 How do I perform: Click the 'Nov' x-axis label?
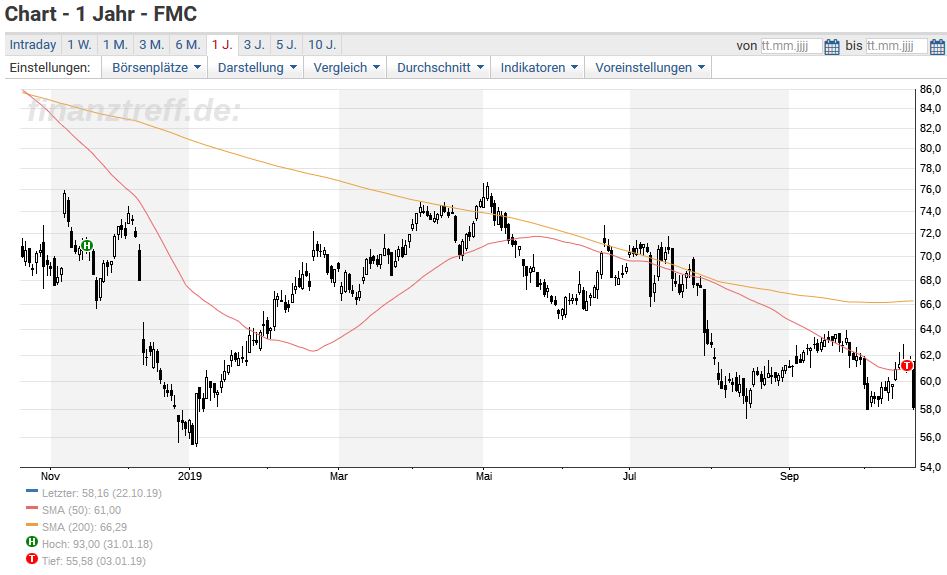click(x=50, y=476)
